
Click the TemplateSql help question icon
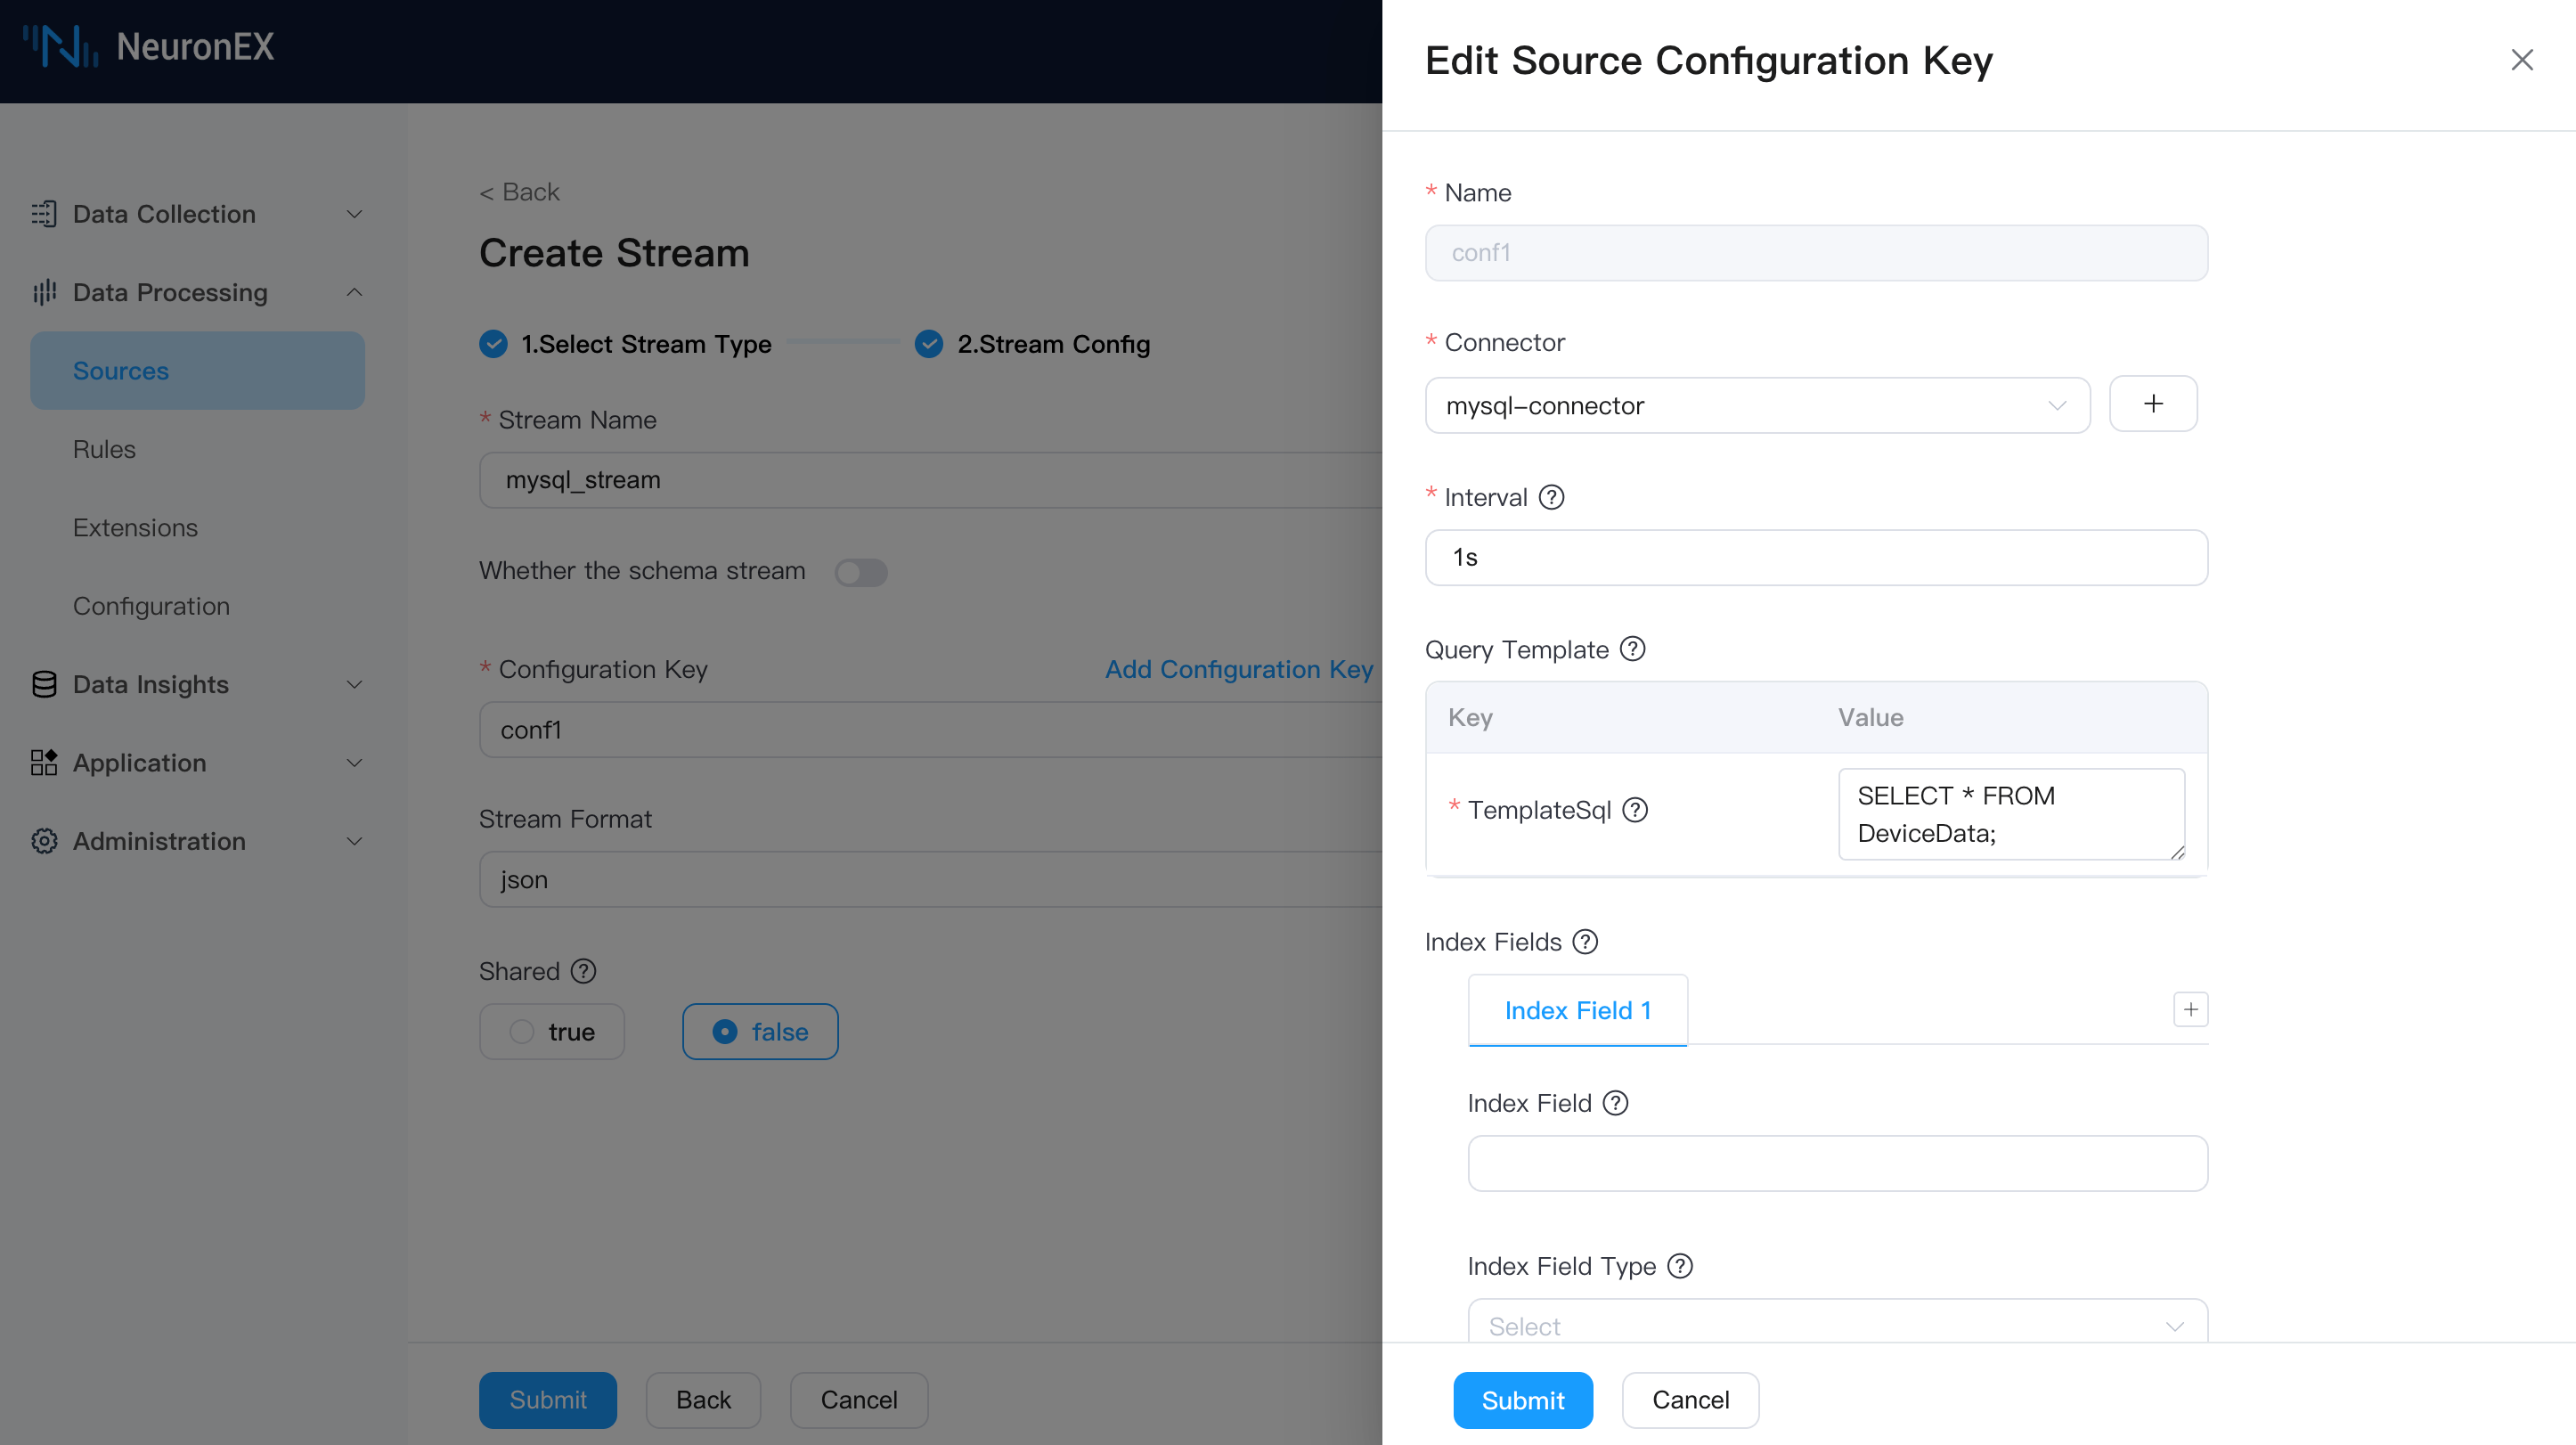(1635, 809)
